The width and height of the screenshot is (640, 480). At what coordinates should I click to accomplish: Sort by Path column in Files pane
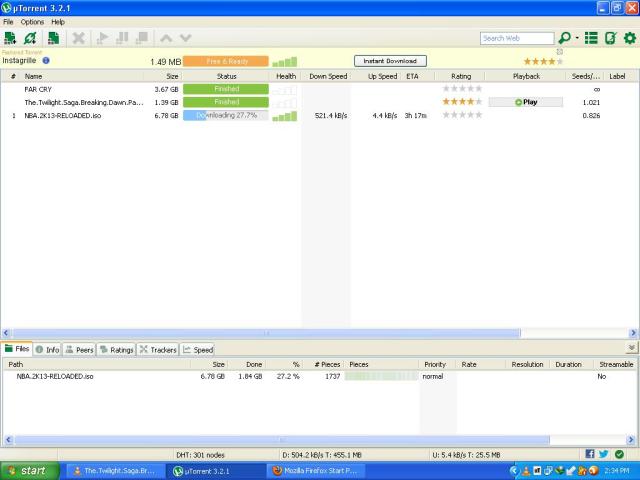point(98,364)
